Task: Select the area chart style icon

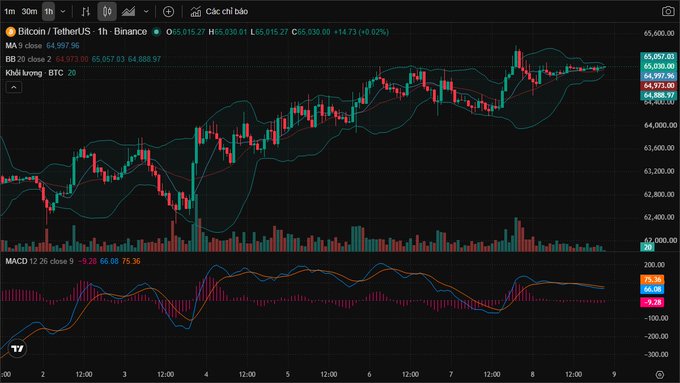Action: (x=128, y=12)
